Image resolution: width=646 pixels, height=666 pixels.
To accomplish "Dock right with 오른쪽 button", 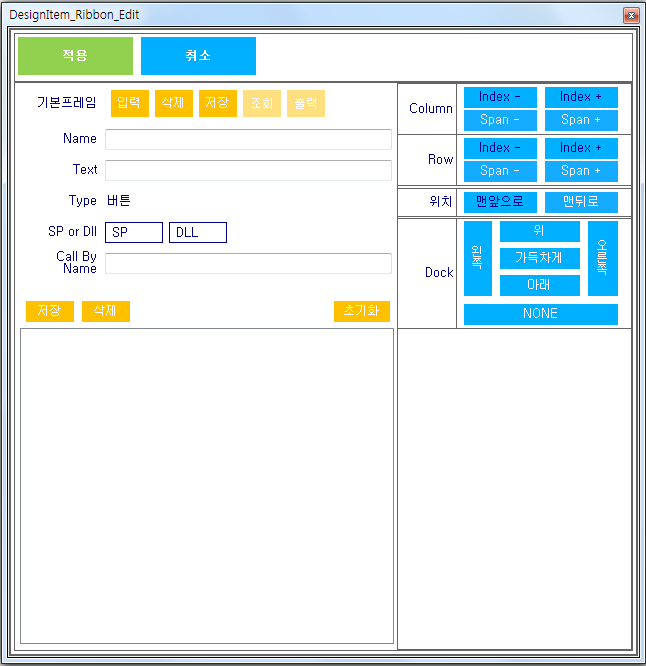I will pos(603,258).
